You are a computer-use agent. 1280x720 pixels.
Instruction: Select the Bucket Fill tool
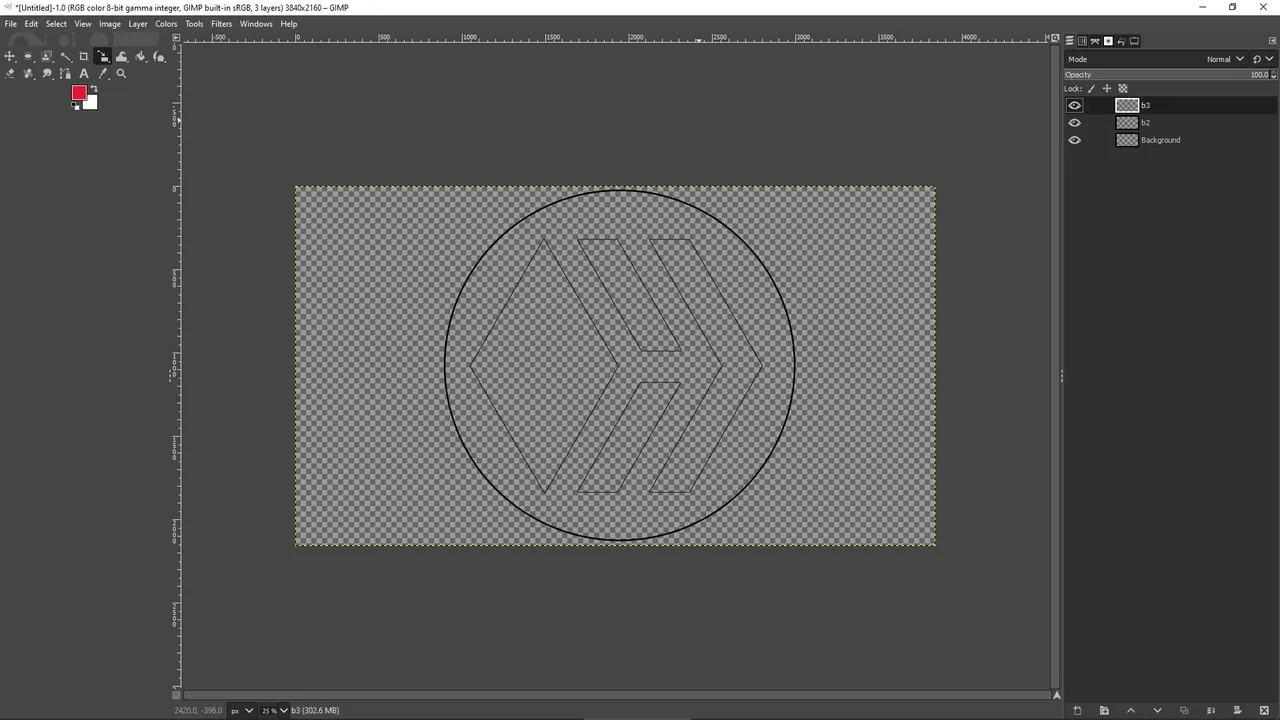pos(140,56)
